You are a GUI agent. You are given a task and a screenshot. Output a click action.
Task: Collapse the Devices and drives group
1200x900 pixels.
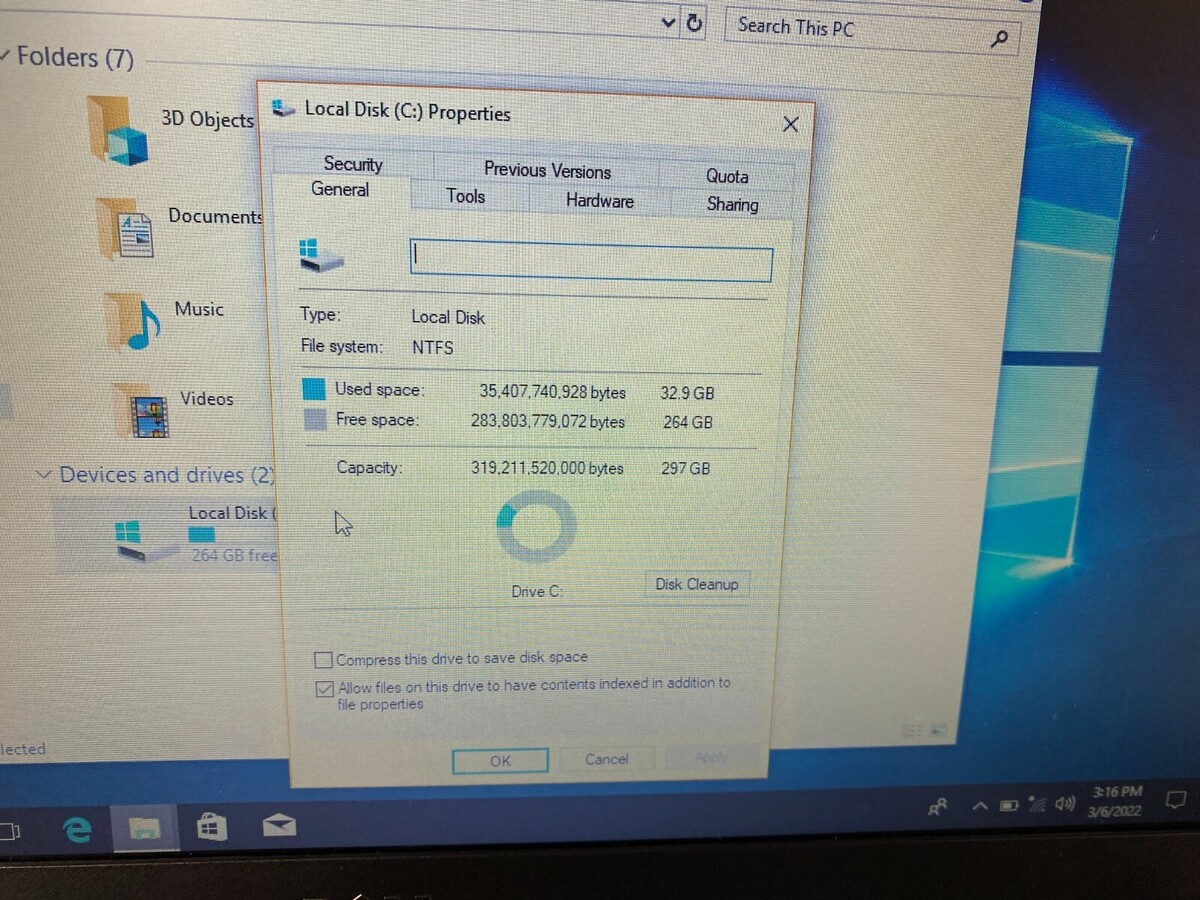[x=44, y=474]
